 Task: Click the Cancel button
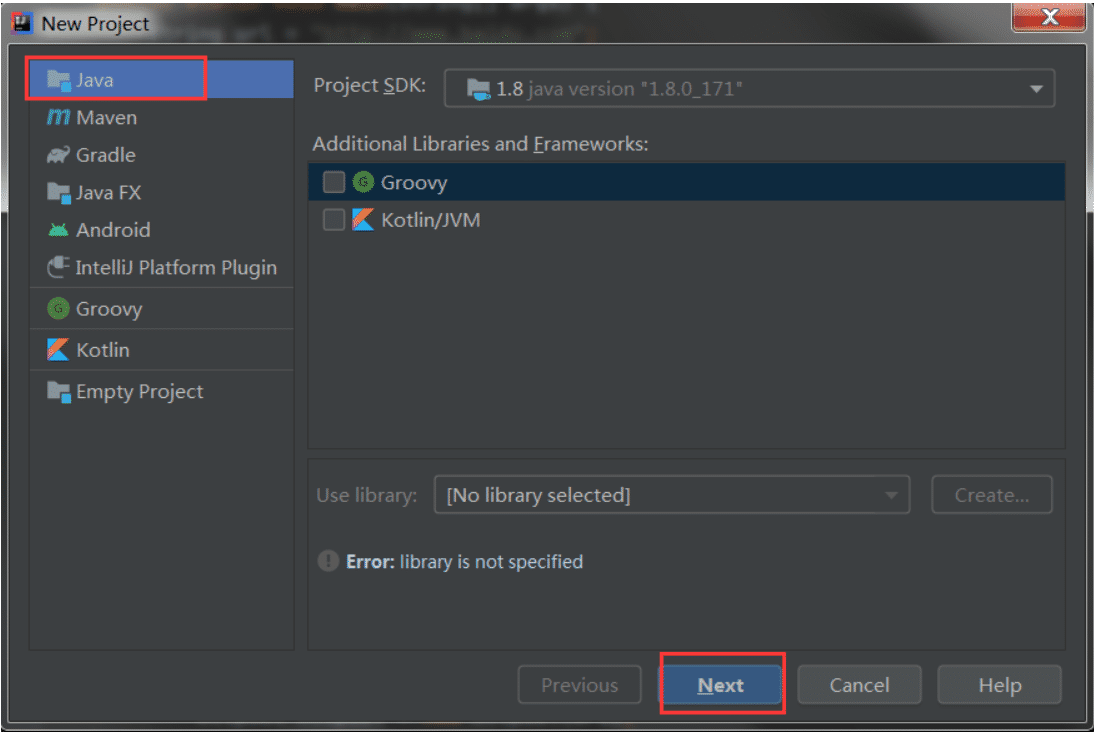(859, 685)
